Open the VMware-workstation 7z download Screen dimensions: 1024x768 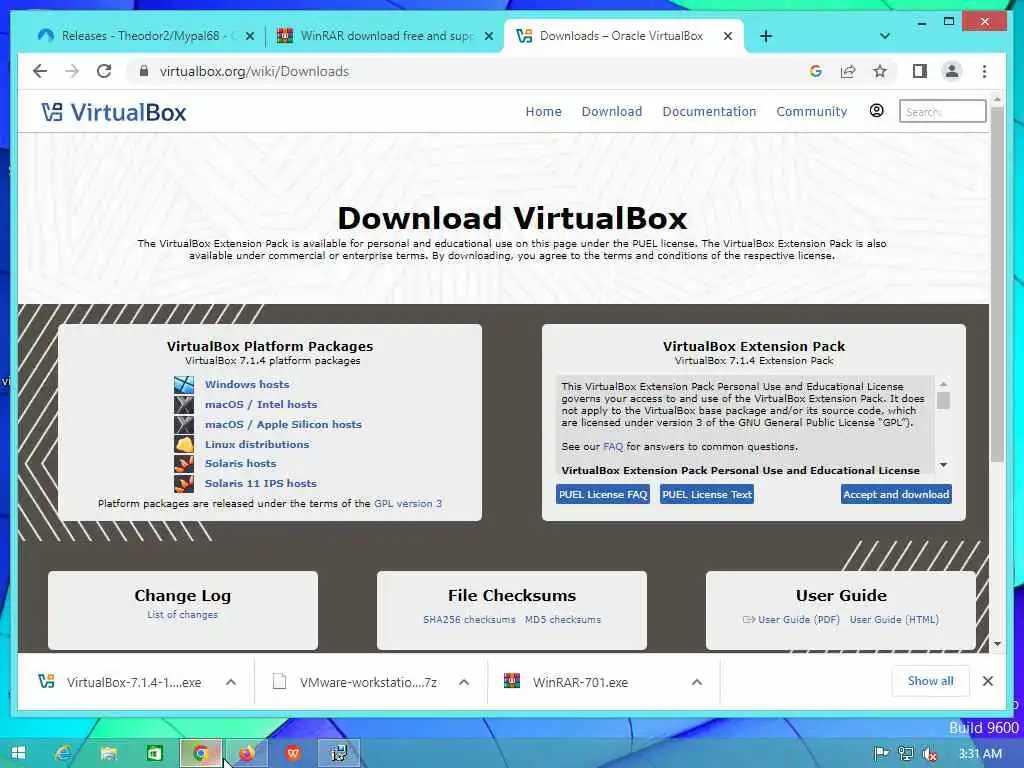356,682
